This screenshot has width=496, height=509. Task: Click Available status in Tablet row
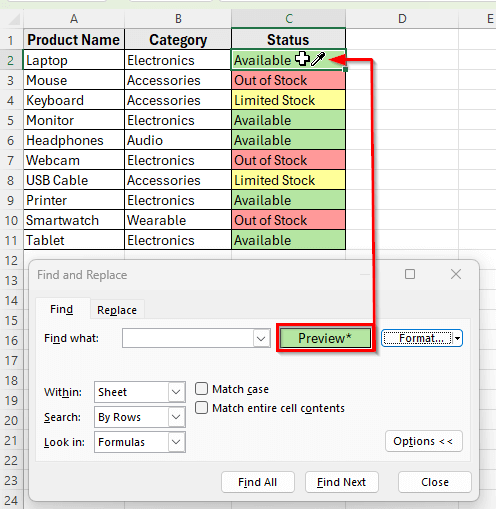click(x=289, y=240)
